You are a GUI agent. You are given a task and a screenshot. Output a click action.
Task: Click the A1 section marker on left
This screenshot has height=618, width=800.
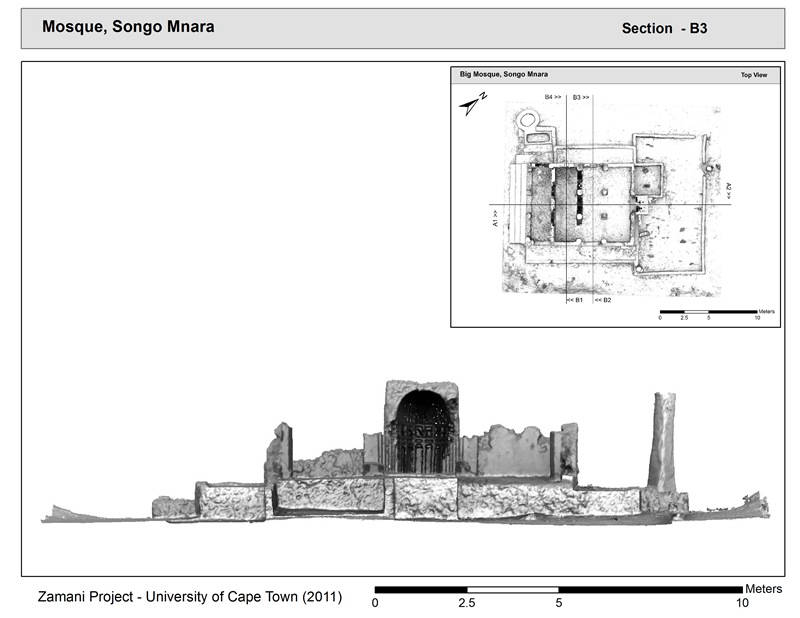click(x=495, y=219)
